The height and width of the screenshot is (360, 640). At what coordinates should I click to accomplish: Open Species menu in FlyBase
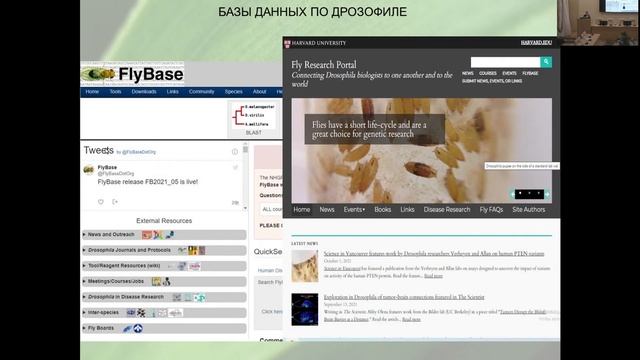(x=233, y=92)
